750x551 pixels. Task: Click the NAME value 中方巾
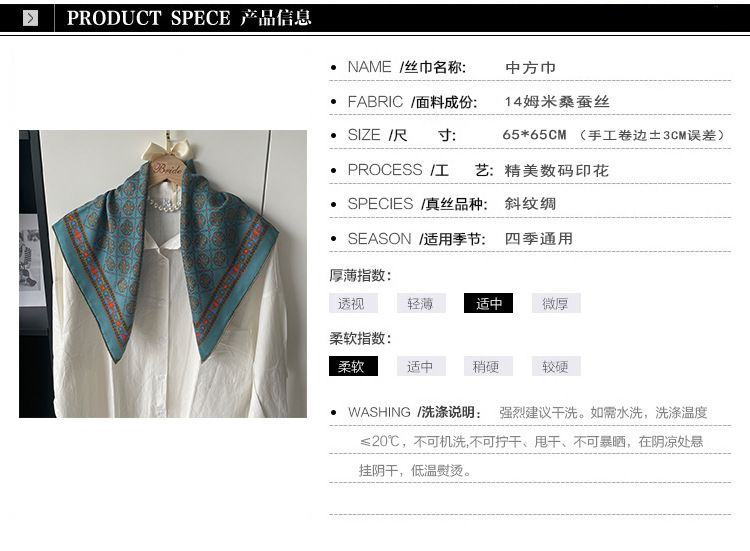tap(530, 67)
